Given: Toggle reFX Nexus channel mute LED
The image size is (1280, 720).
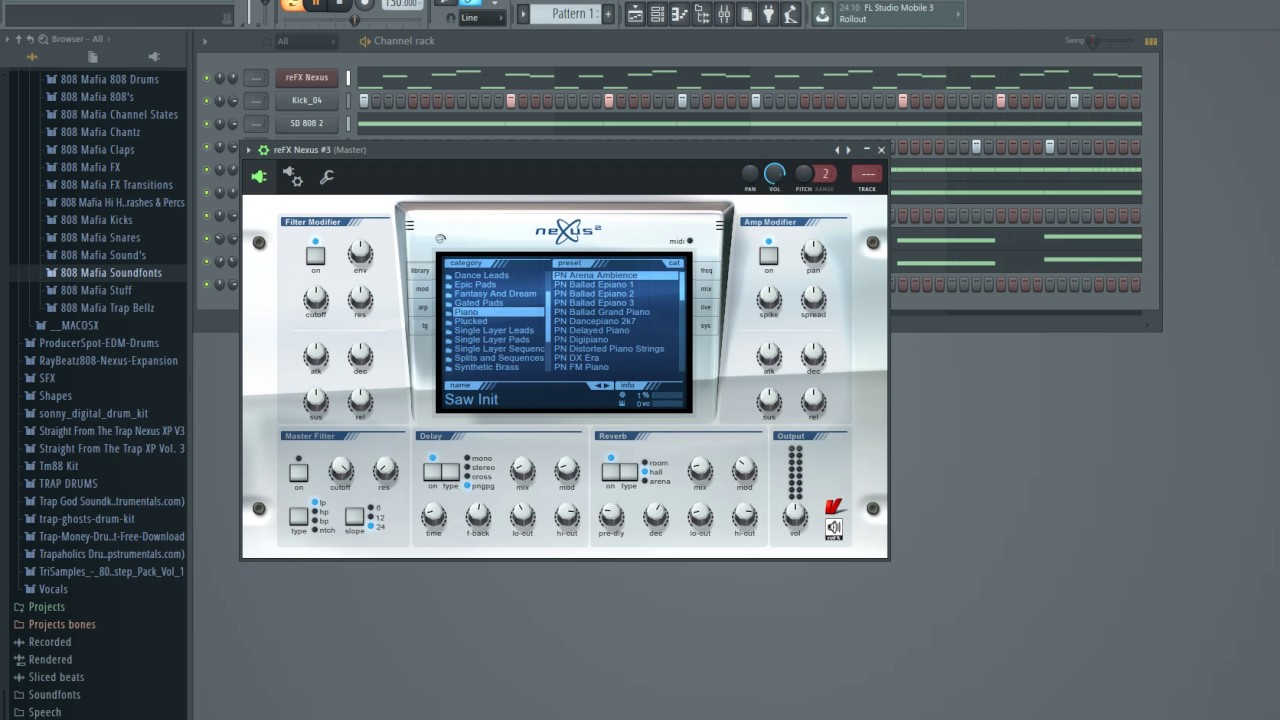Looking at the screenshot, I should click(207, 77).
